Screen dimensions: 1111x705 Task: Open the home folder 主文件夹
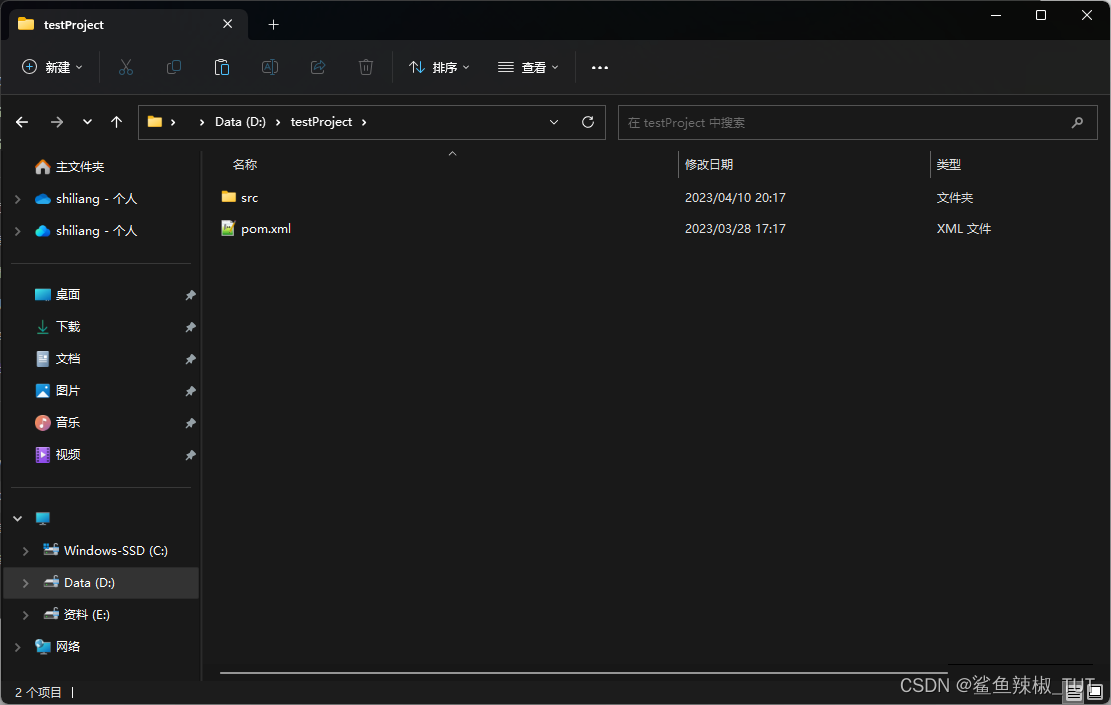[x=69, y=167]
